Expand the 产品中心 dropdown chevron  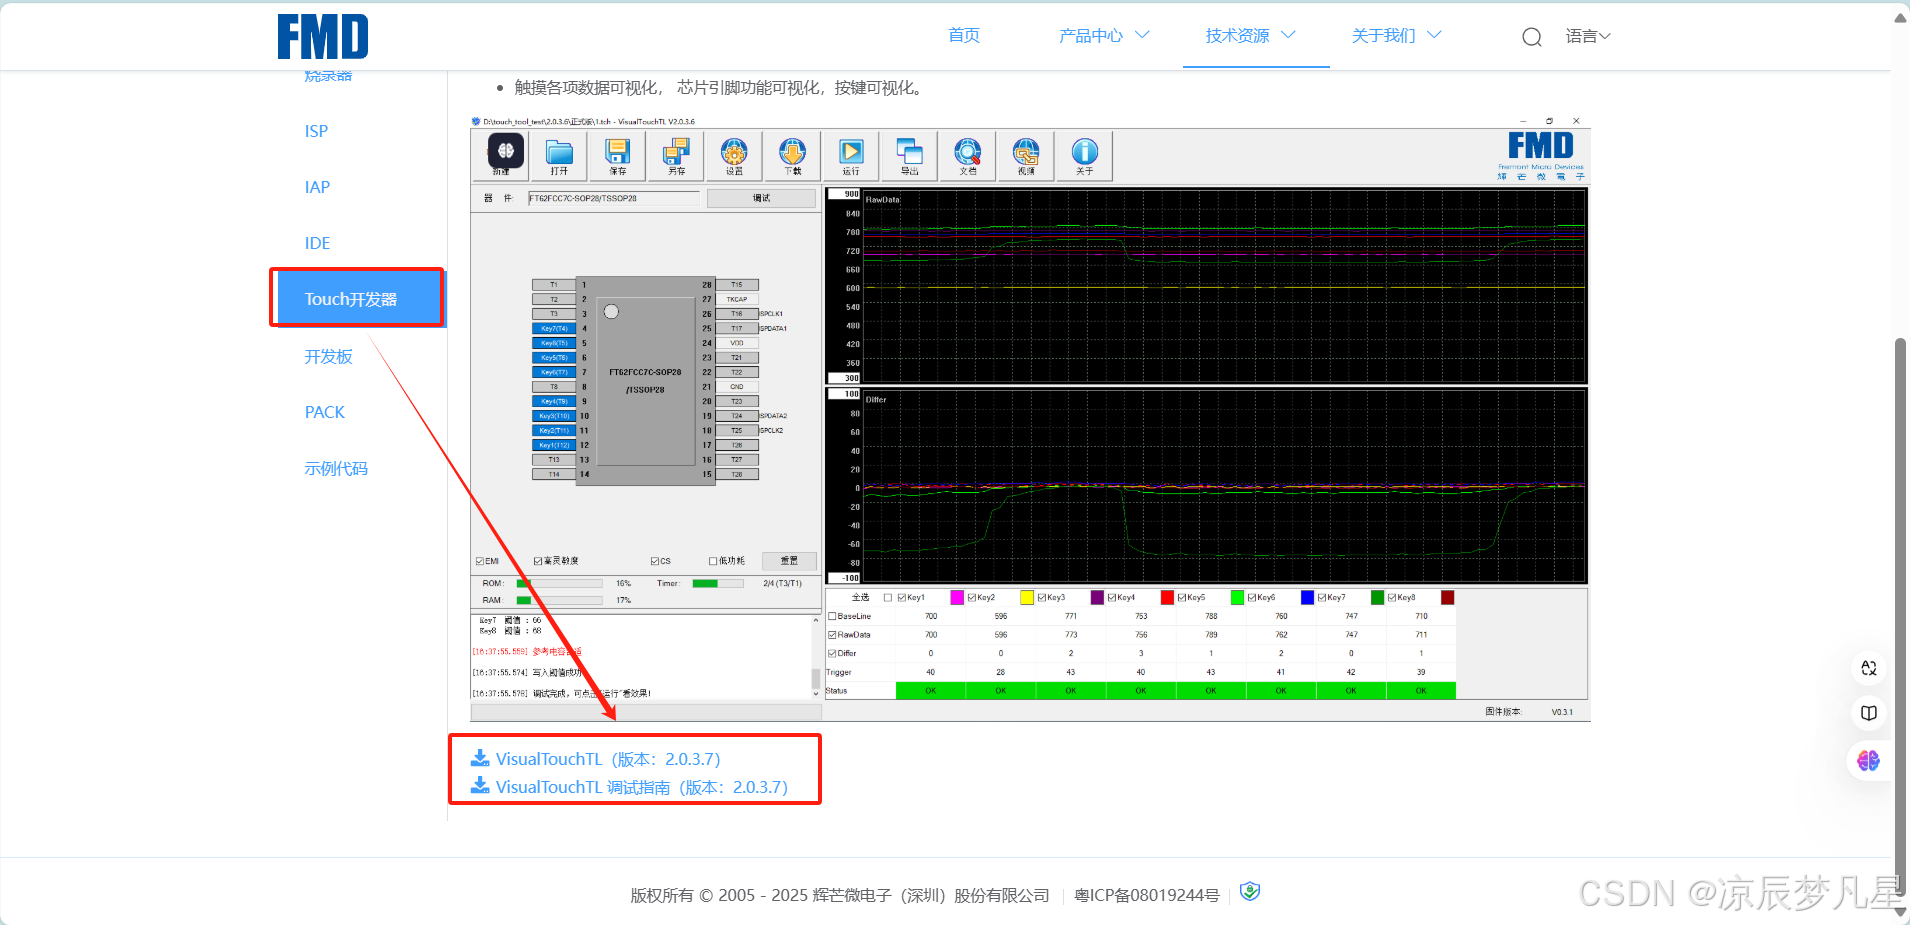click(x=1142, y=35)
